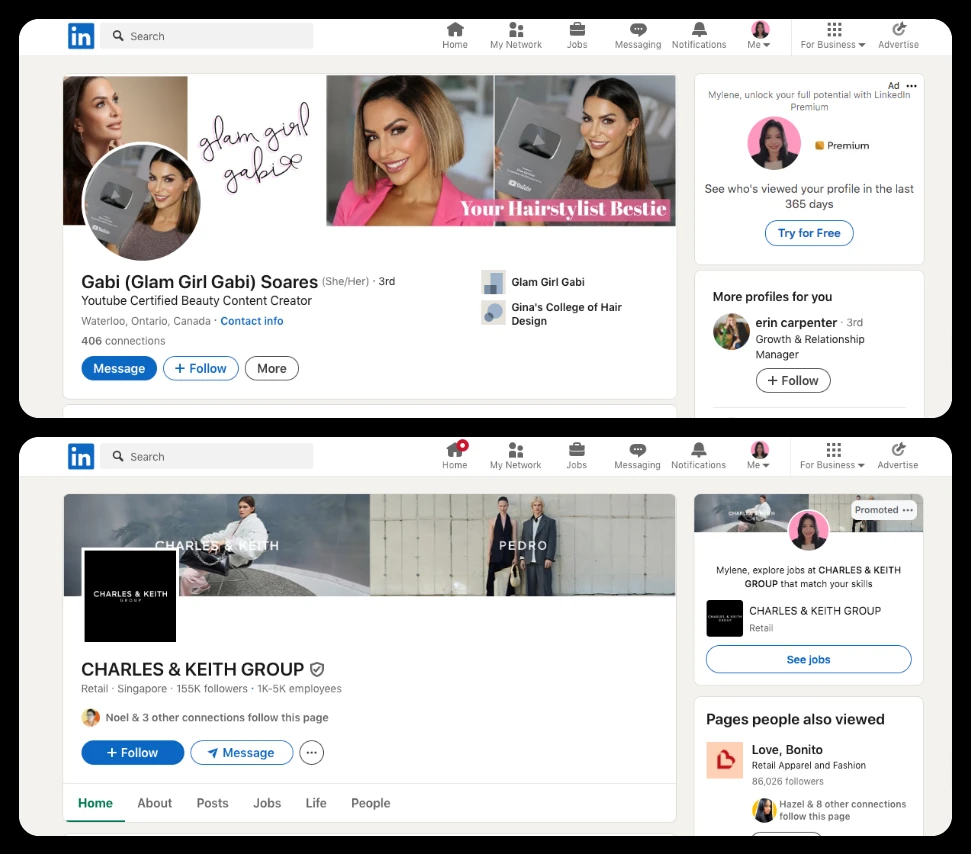Expand Me dropdown in top profile window
Image resolution: width=971 pixels, height=854 pixels.
[760, 35]
